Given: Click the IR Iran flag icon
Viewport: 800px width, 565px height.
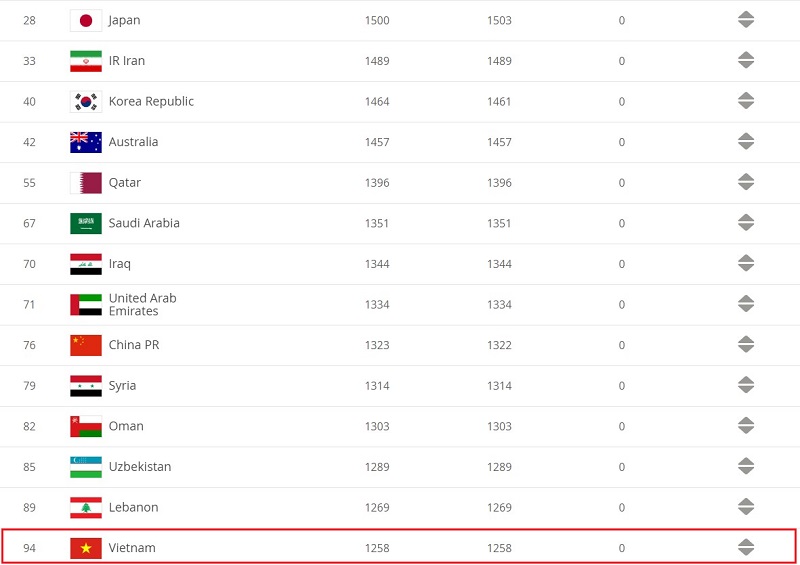Looking at the screenshot, I should click(86, 61).
